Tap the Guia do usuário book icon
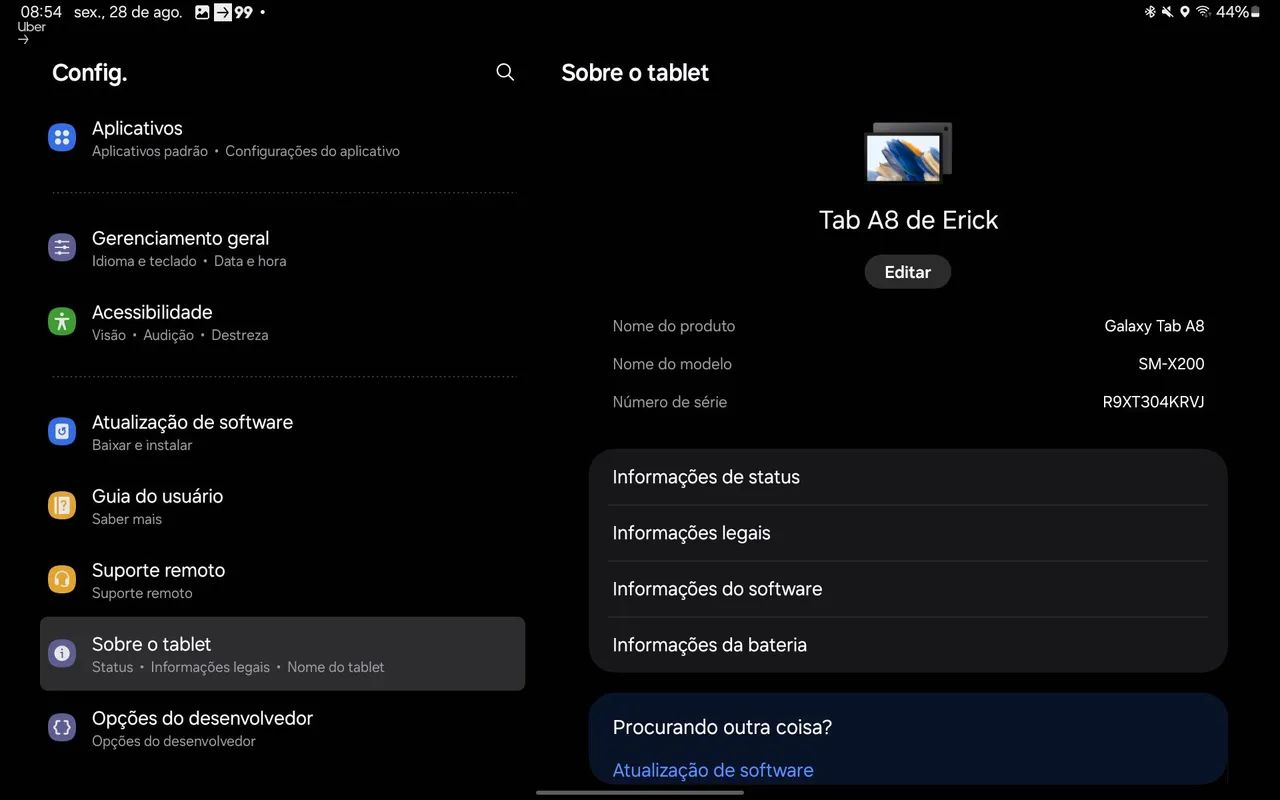Screen dimensions: 1280x800 coord(62,506)
